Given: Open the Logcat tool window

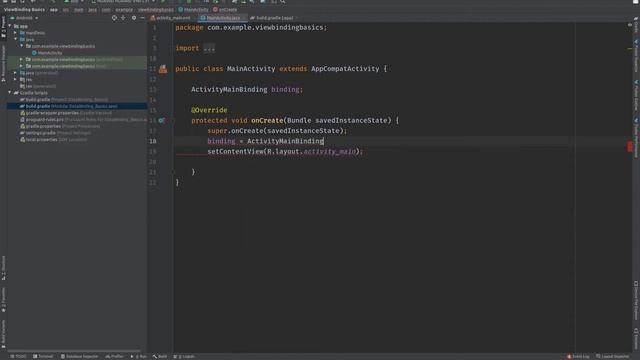Looking at the screenshot, I should point(184,356).
